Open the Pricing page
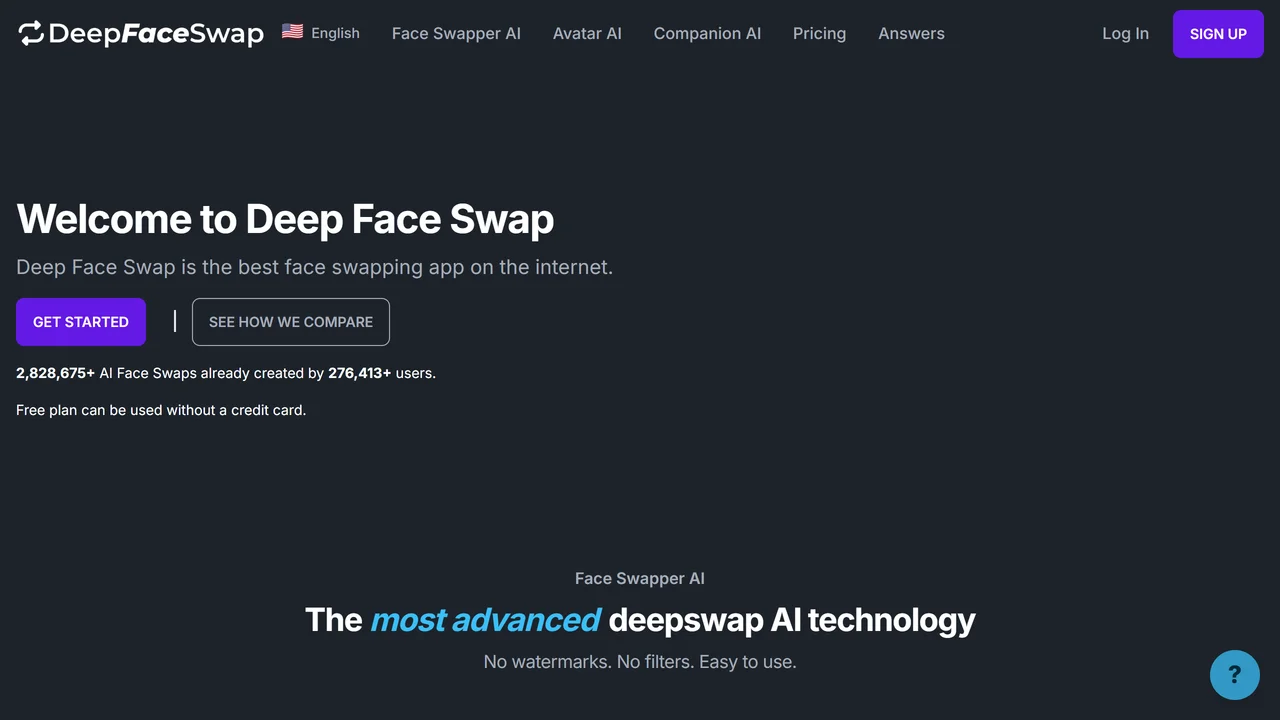This screenshot has height=720, width=1280. tap(819, 33)
